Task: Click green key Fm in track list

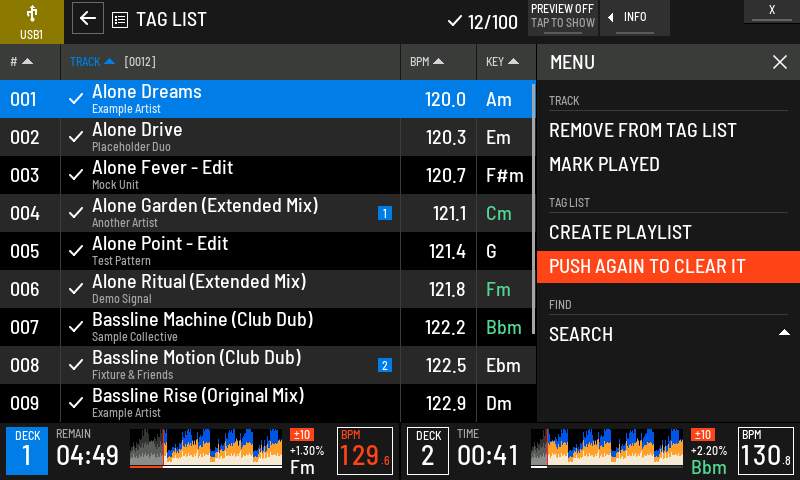Action: pos(498,289)
